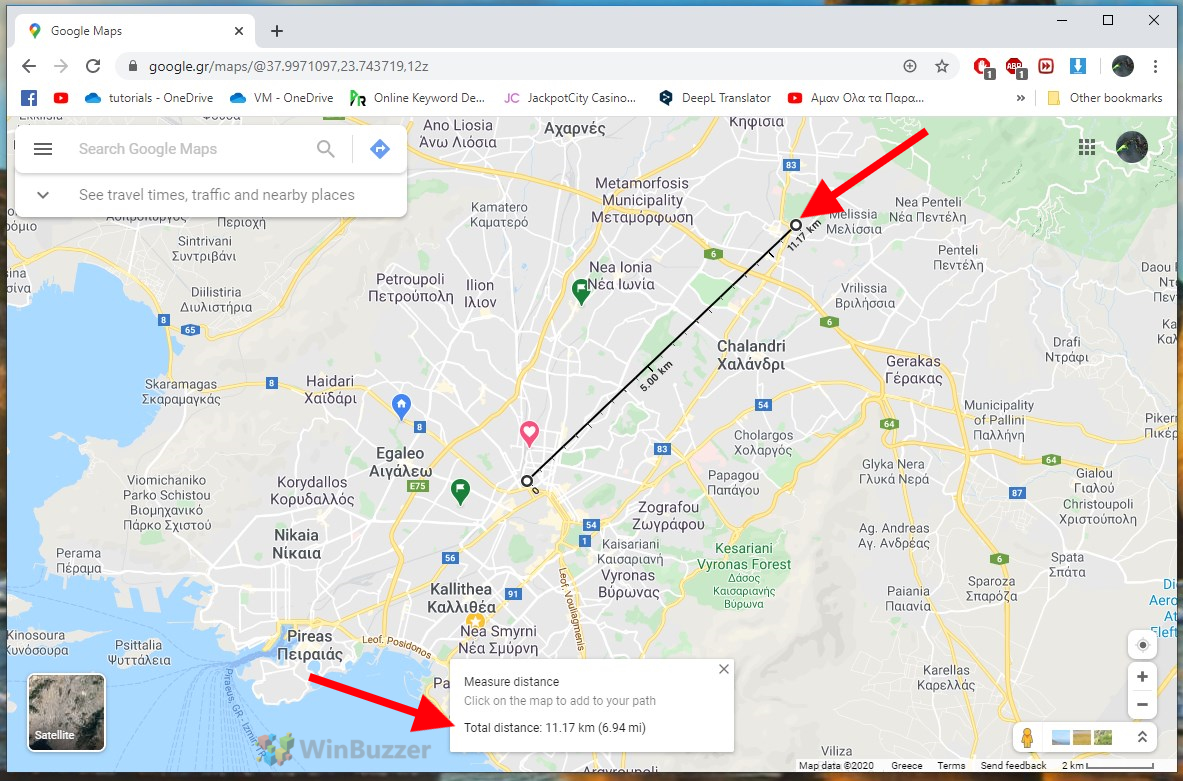Image resolution: width=1183 pixels, height=781 pixels.
Task: Go forward with the browser forward arrow
Action: point(60,66)
